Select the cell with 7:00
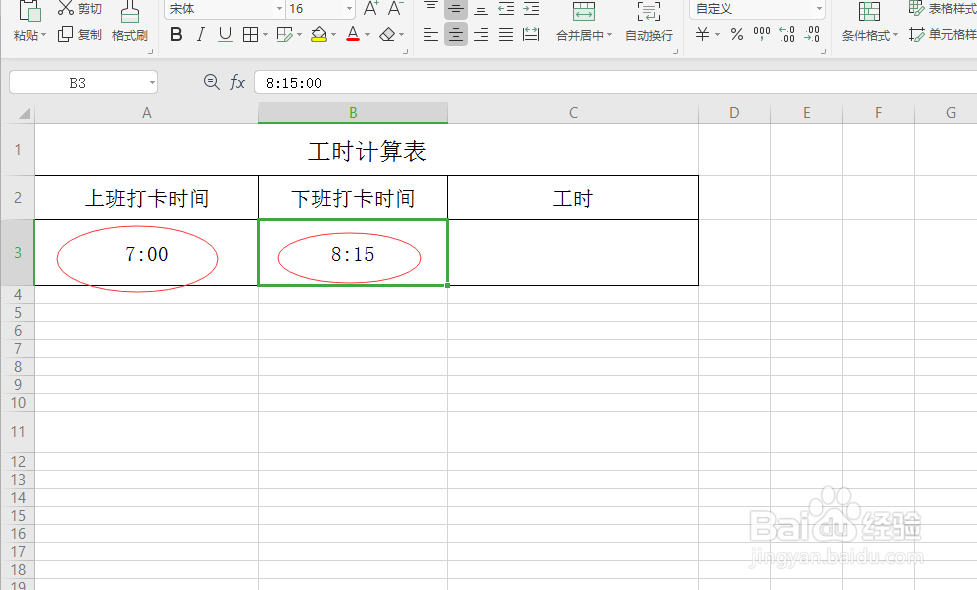The width and height of the screenshot is (977, 590). [x=146, y=253]
